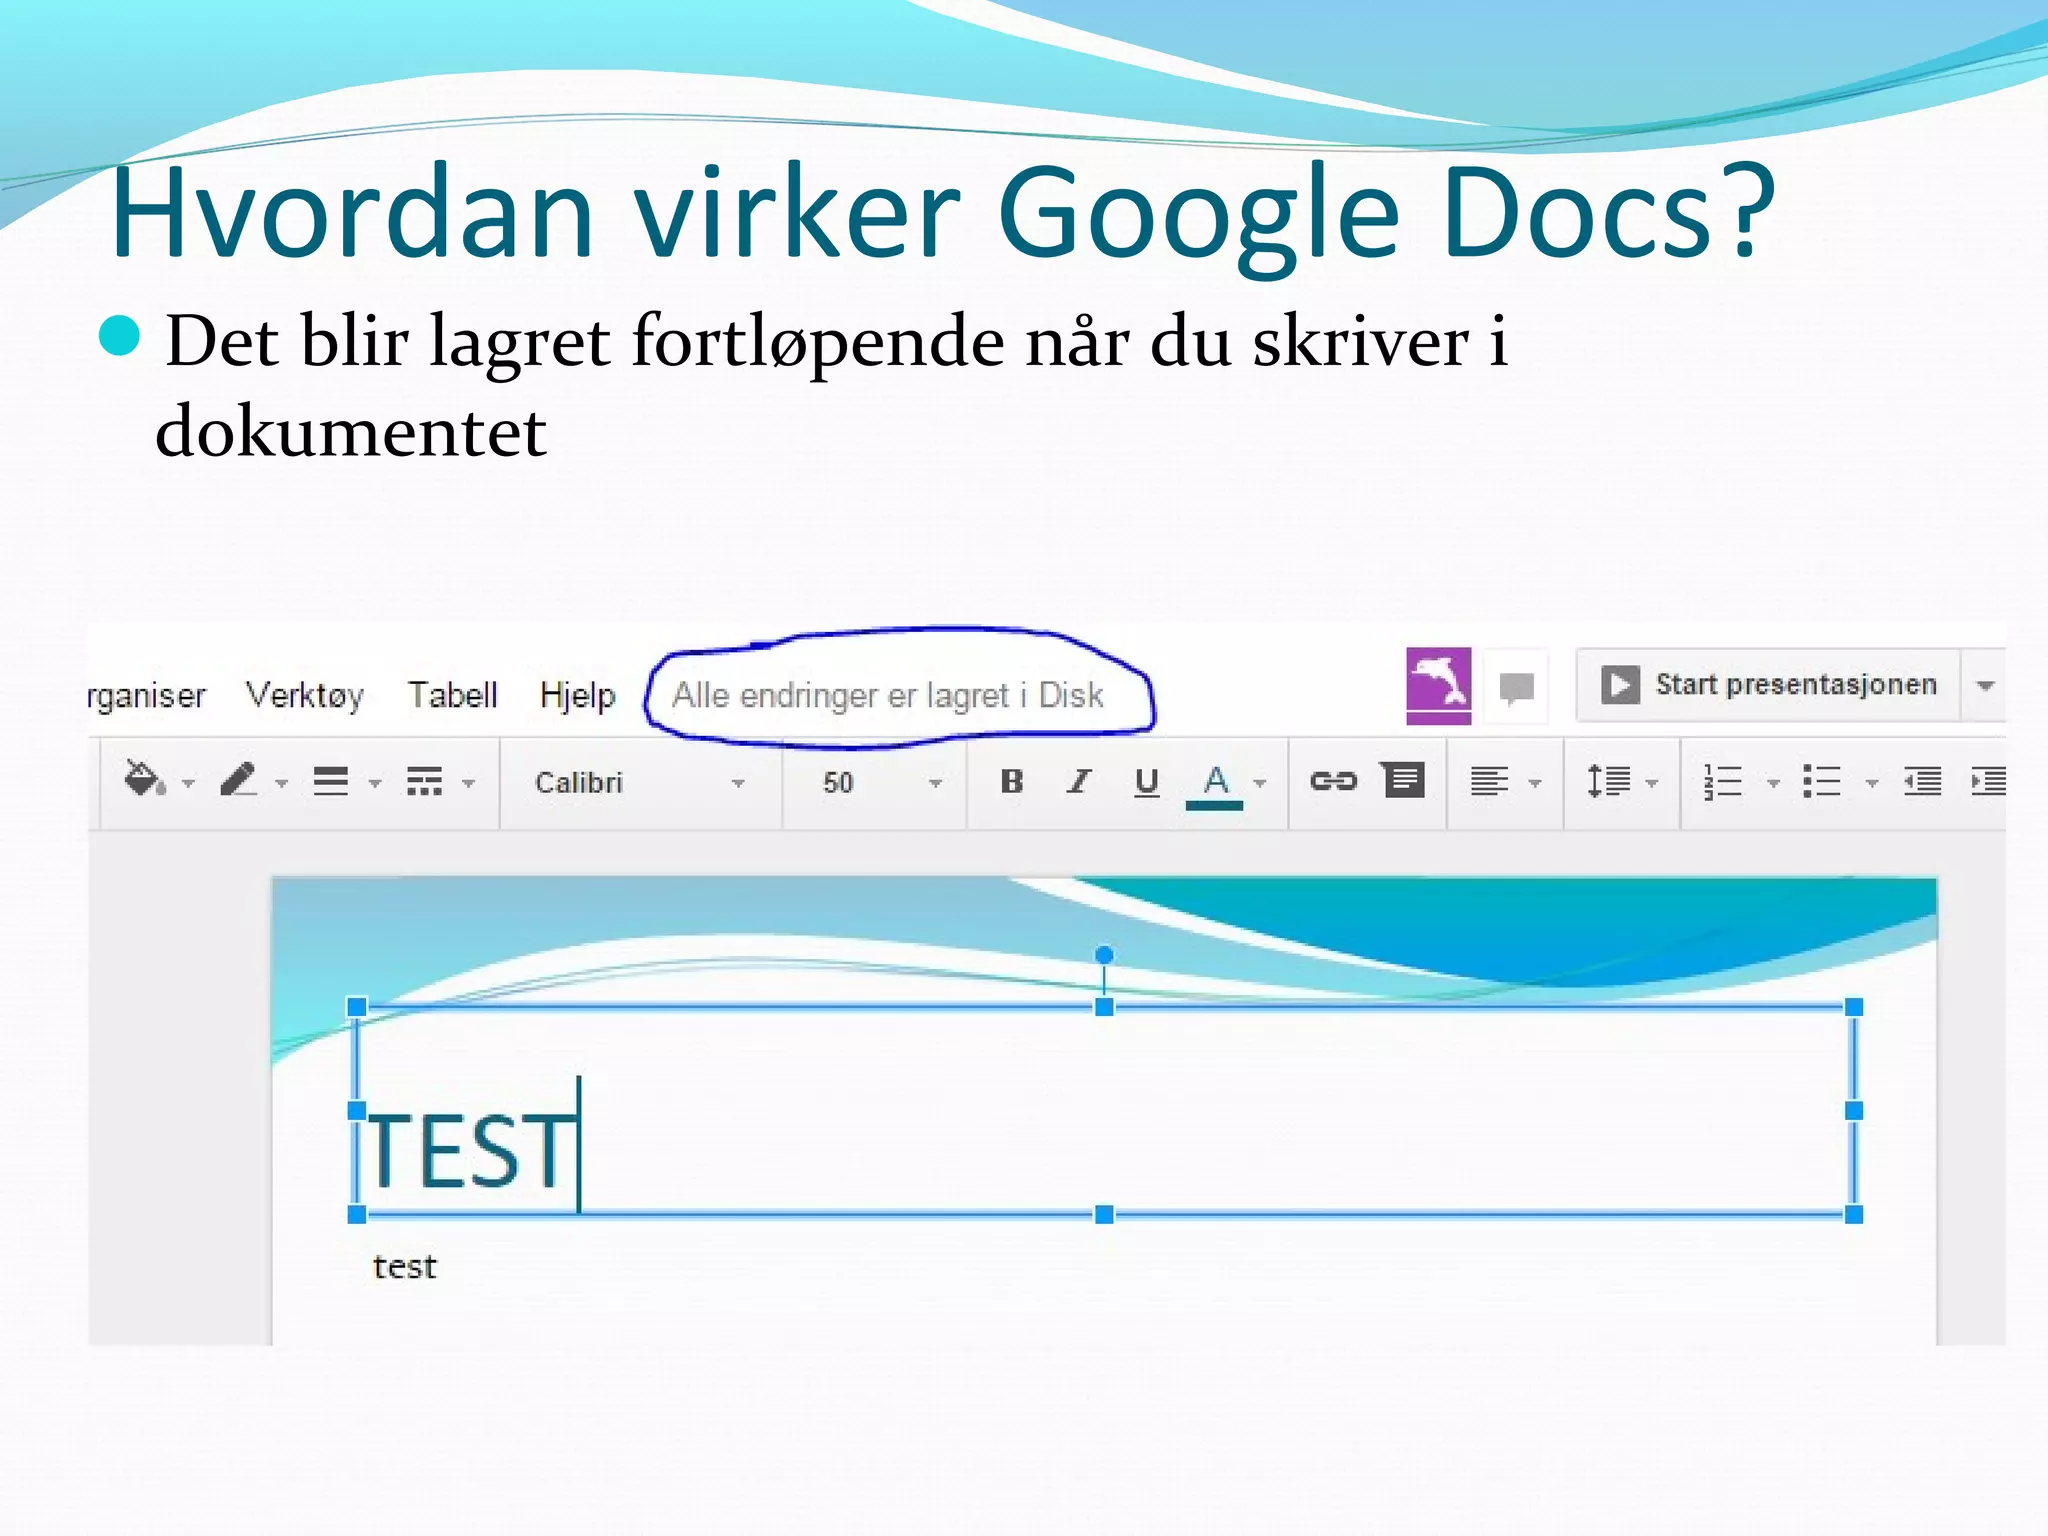The image size is (2048, 1536).
Task: Click the purple dolphin collaborator avatar
Action: pos(1438,686)
